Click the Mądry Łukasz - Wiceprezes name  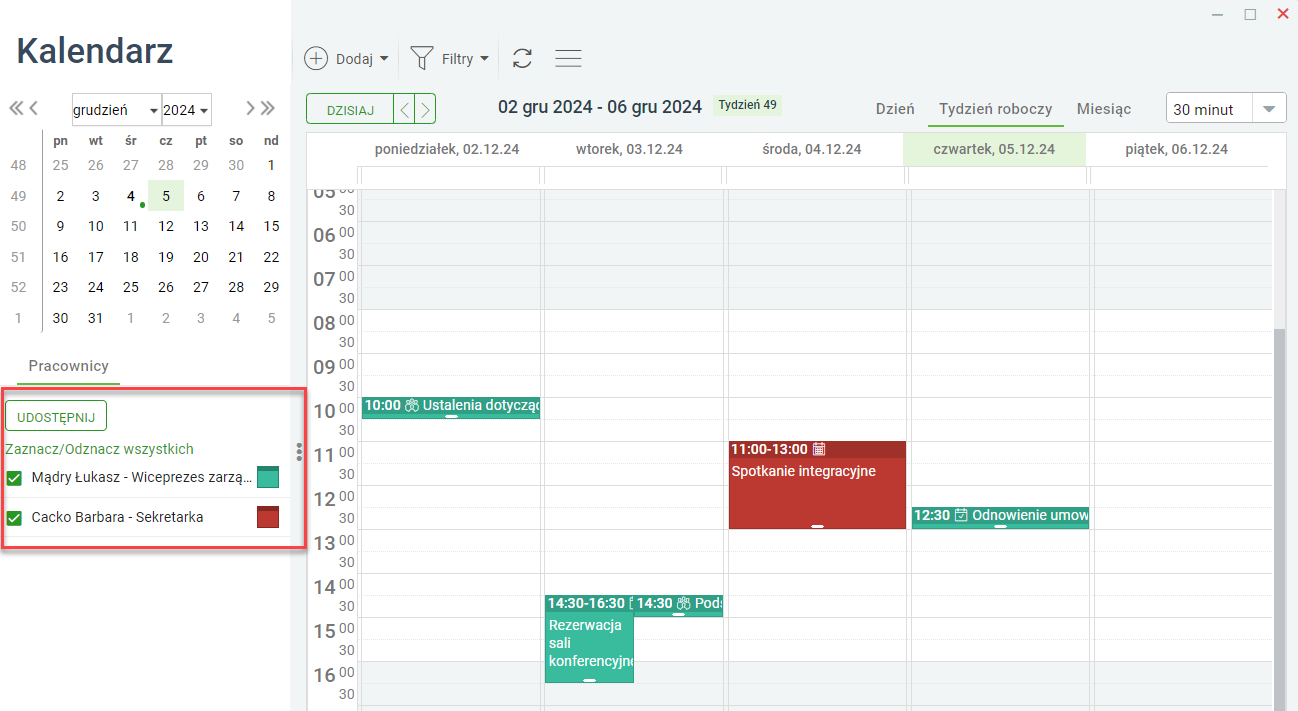coord(142,478)
